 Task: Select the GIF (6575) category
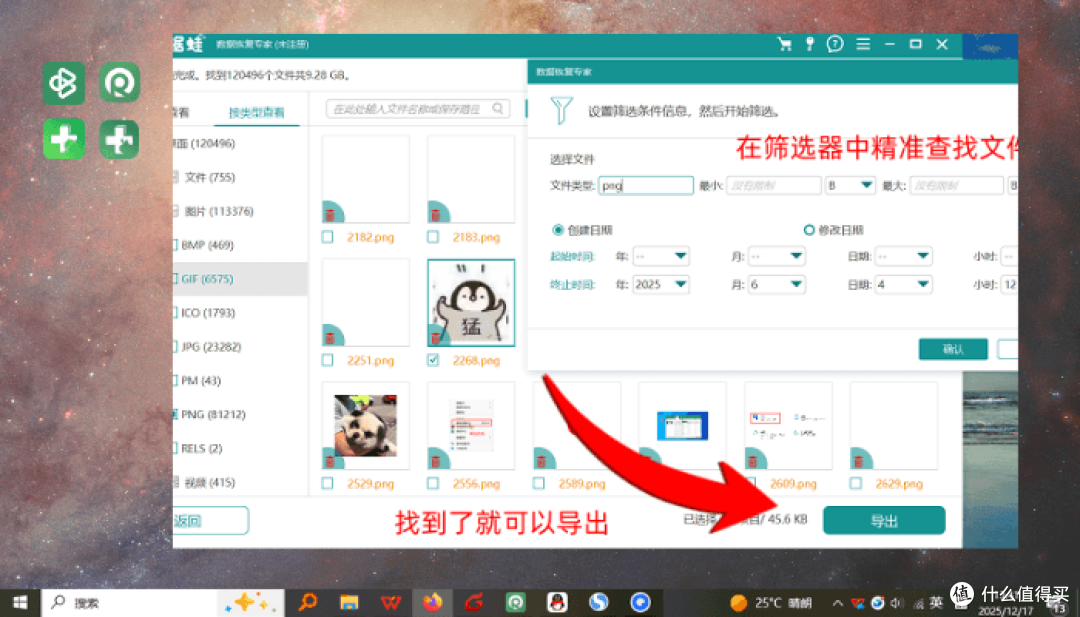click(x=240, y=279)
